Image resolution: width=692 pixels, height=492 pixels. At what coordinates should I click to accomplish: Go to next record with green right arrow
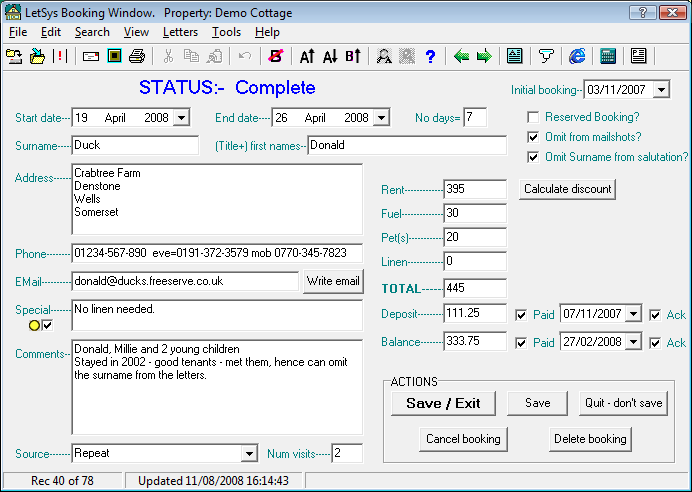[483, 56]
